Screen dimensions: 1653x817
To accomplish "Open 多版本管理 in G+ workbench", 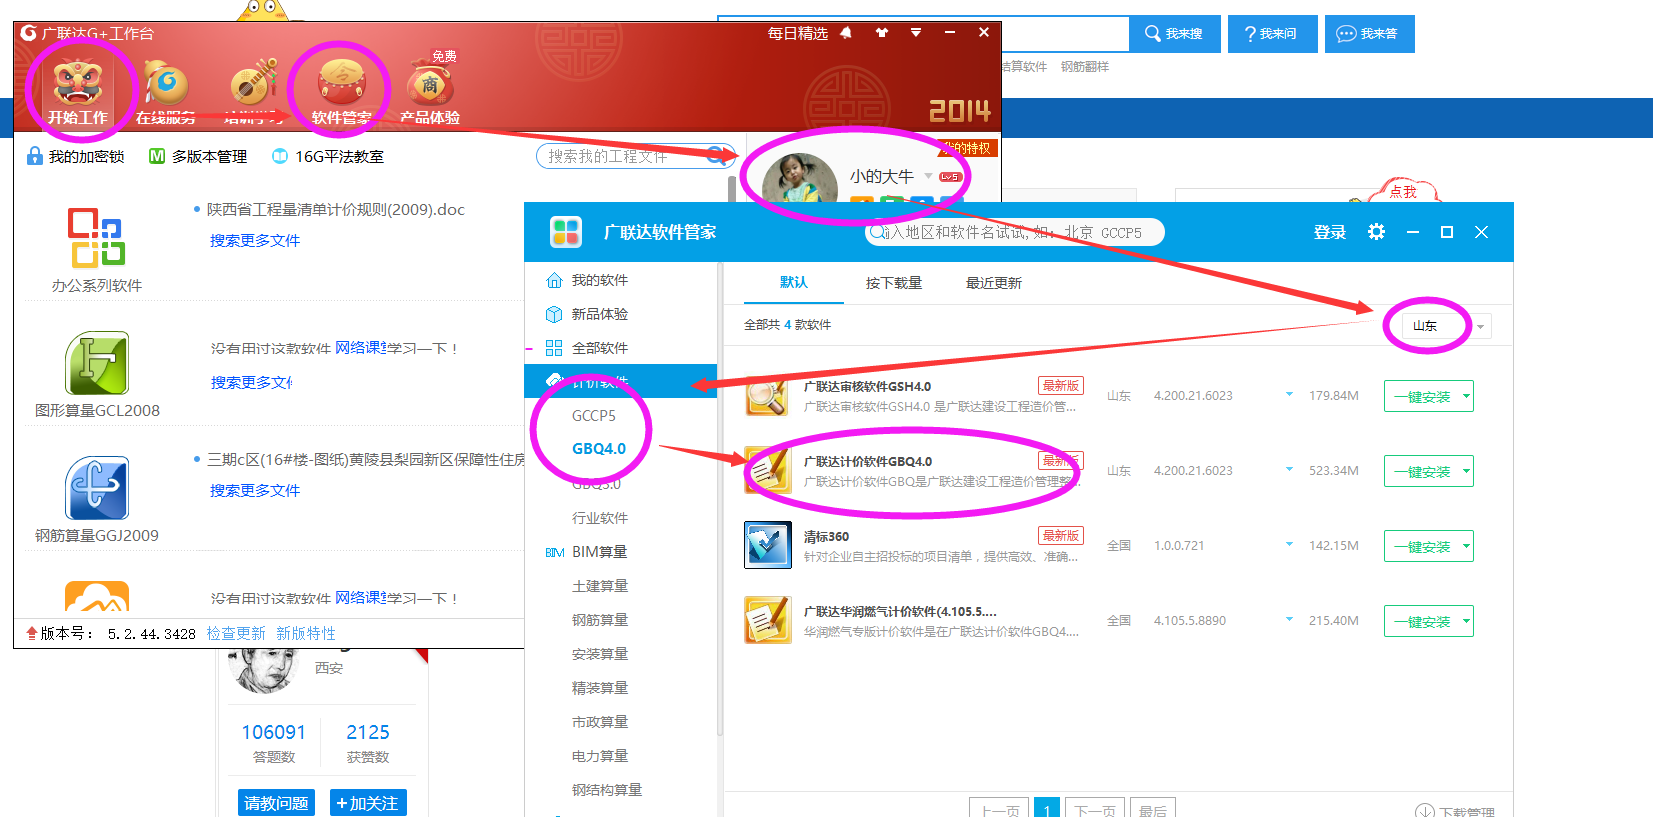I will [x=198, y=156].
